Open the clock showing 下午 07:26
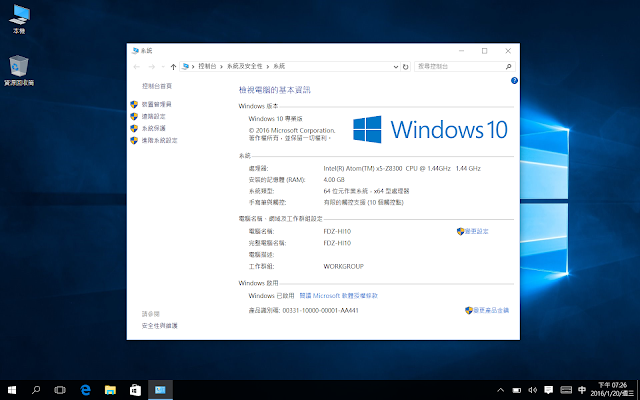 612,390
